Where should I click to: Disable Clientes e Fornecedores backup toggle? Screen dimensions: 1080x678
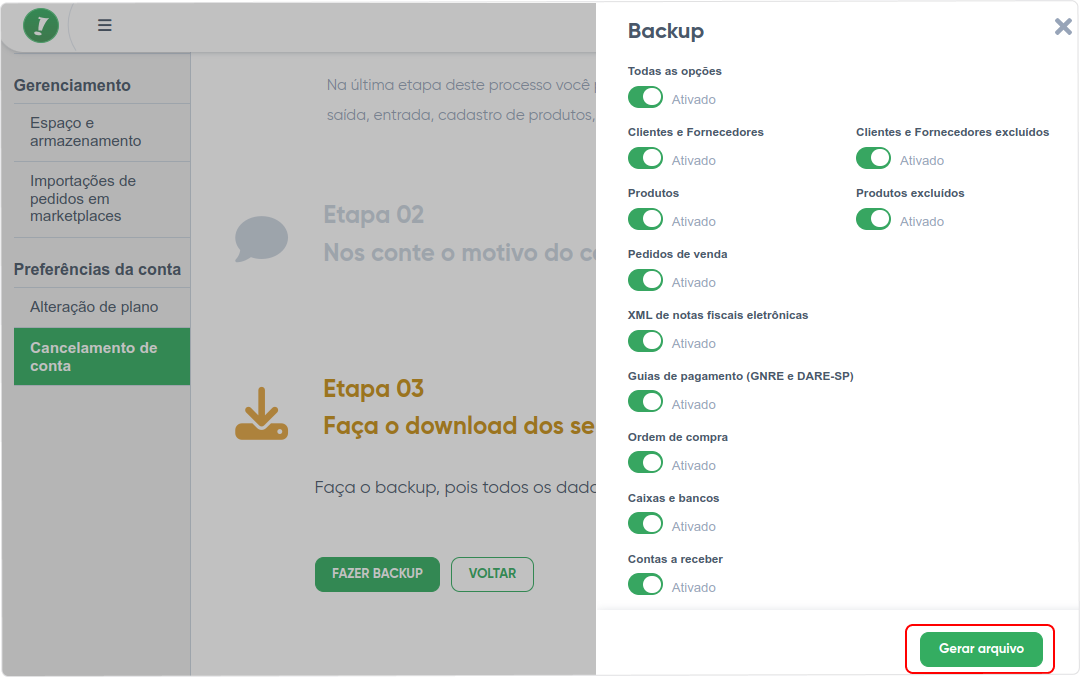[645, 158]
